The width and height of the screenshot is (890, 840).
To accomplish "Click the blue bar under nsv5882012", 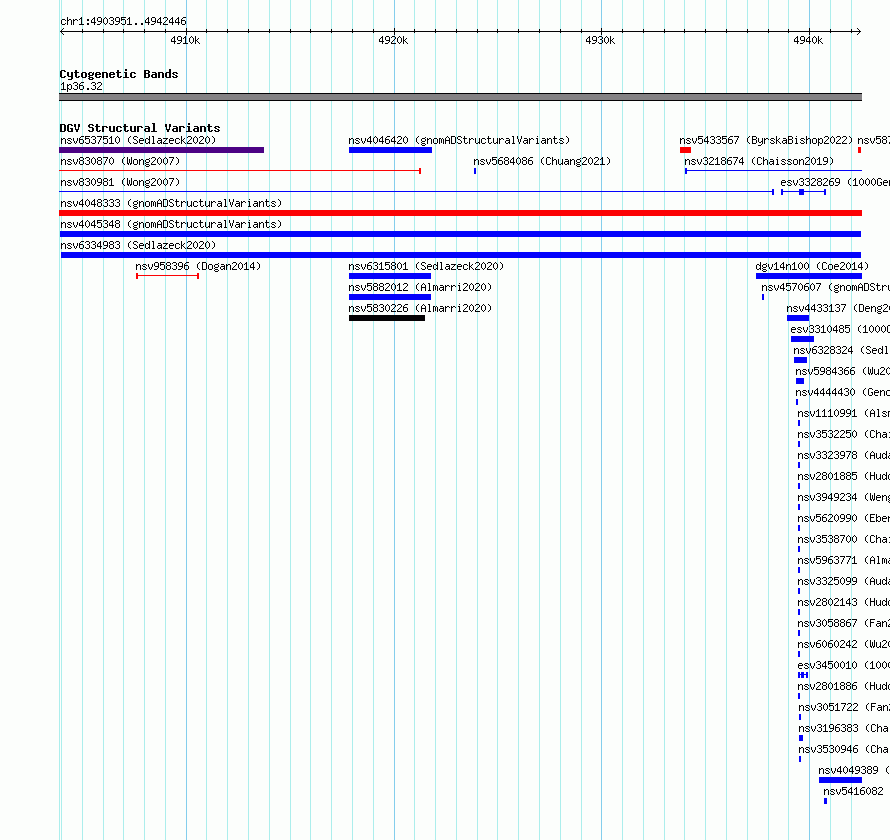I will (x=389, y=297).
